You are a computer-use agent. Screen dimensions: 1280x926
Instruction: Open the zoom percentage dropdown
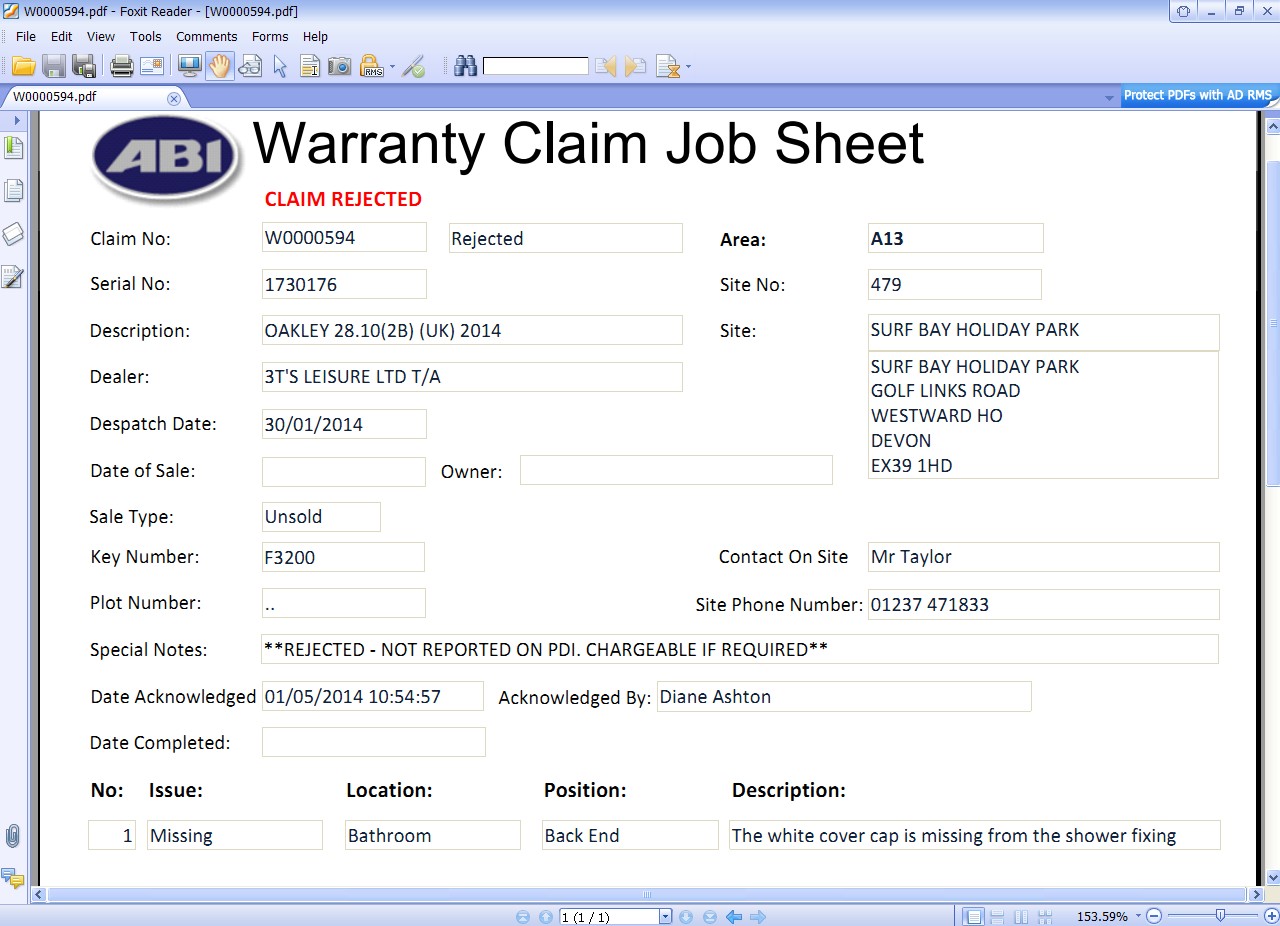[1137, 917]
